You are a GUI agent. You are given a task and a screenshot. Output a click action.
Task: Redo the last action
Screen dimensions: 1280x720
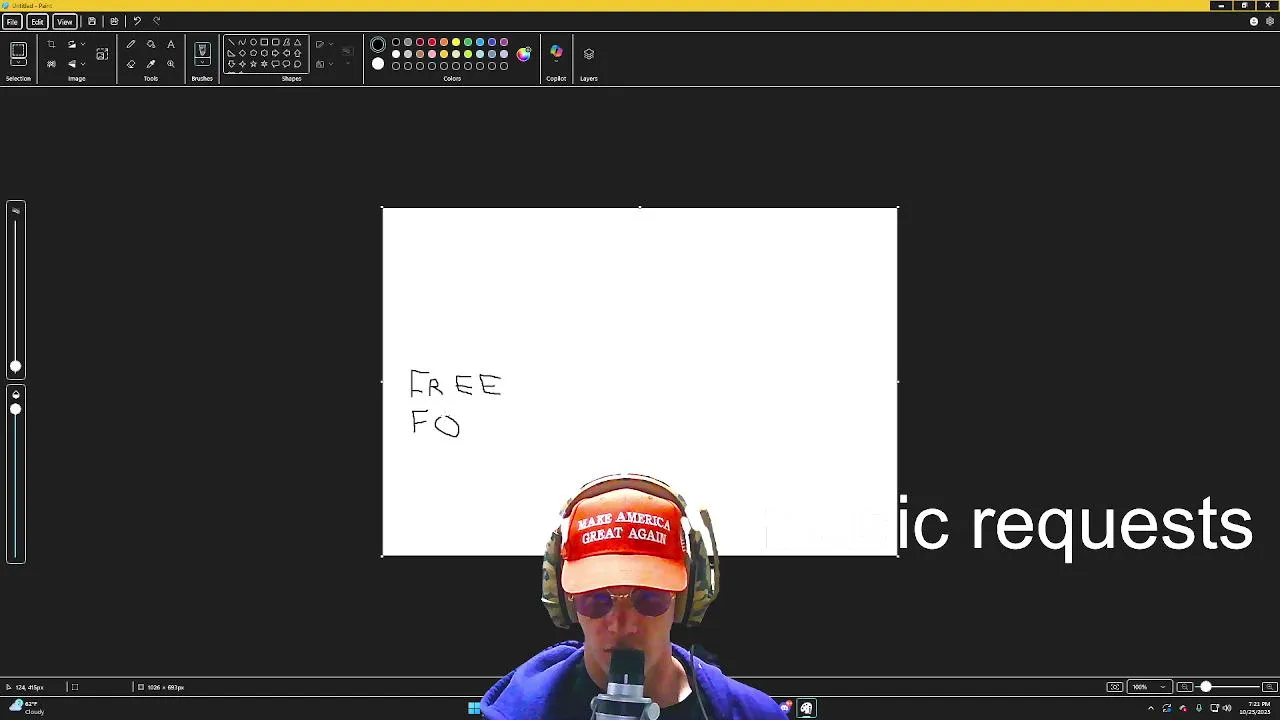coord(156,21)
